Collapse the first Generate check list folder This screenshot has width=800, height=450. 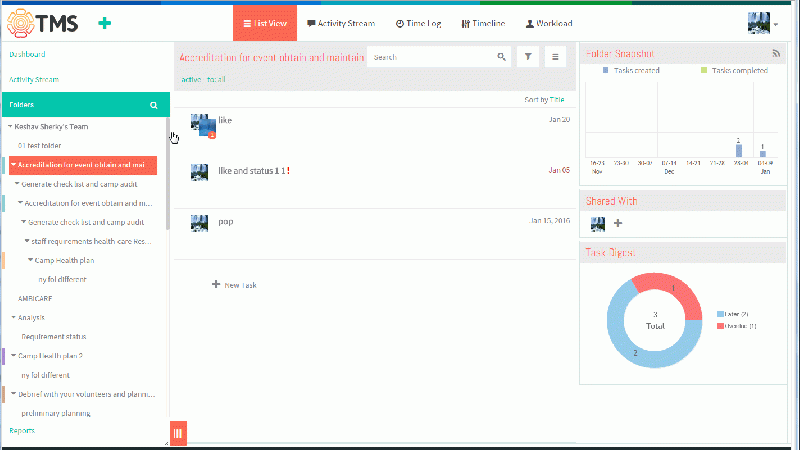click(x=17, y=184)
